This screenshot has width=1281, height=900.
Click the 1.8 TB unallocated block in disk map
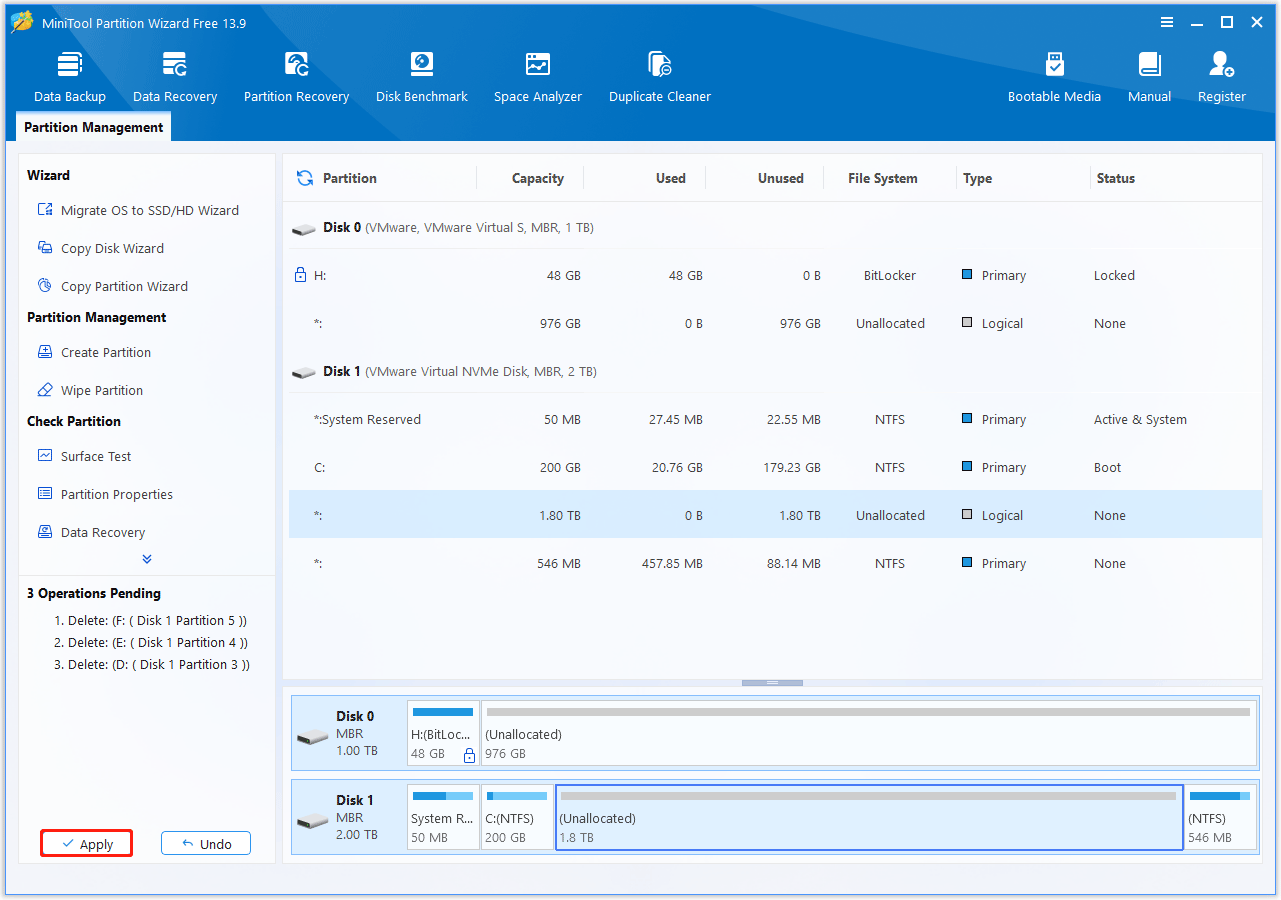point(869,817)
